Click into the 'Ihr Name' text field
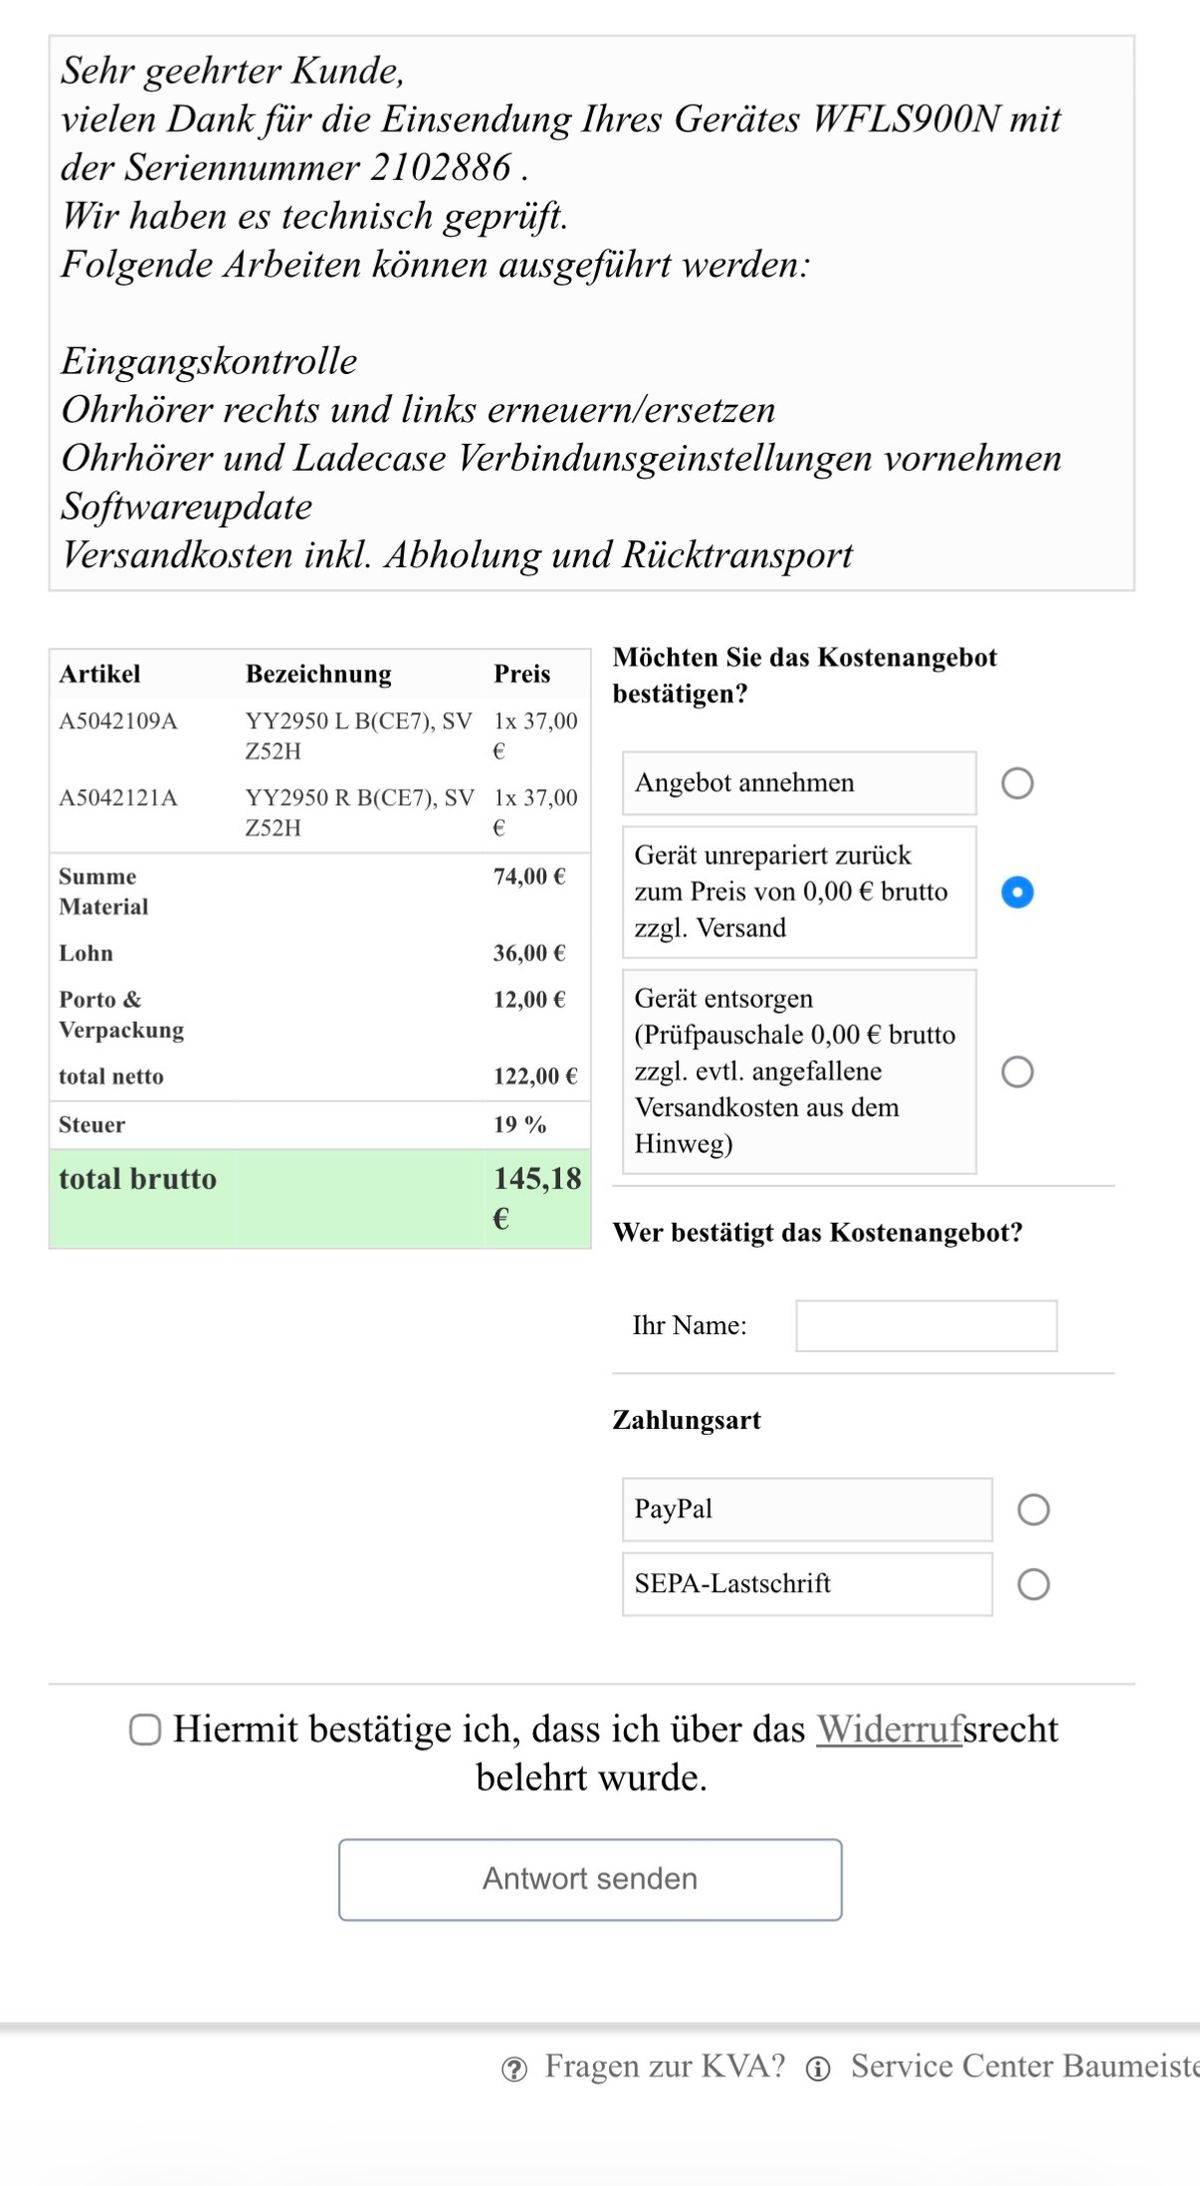 point(926,1326)
